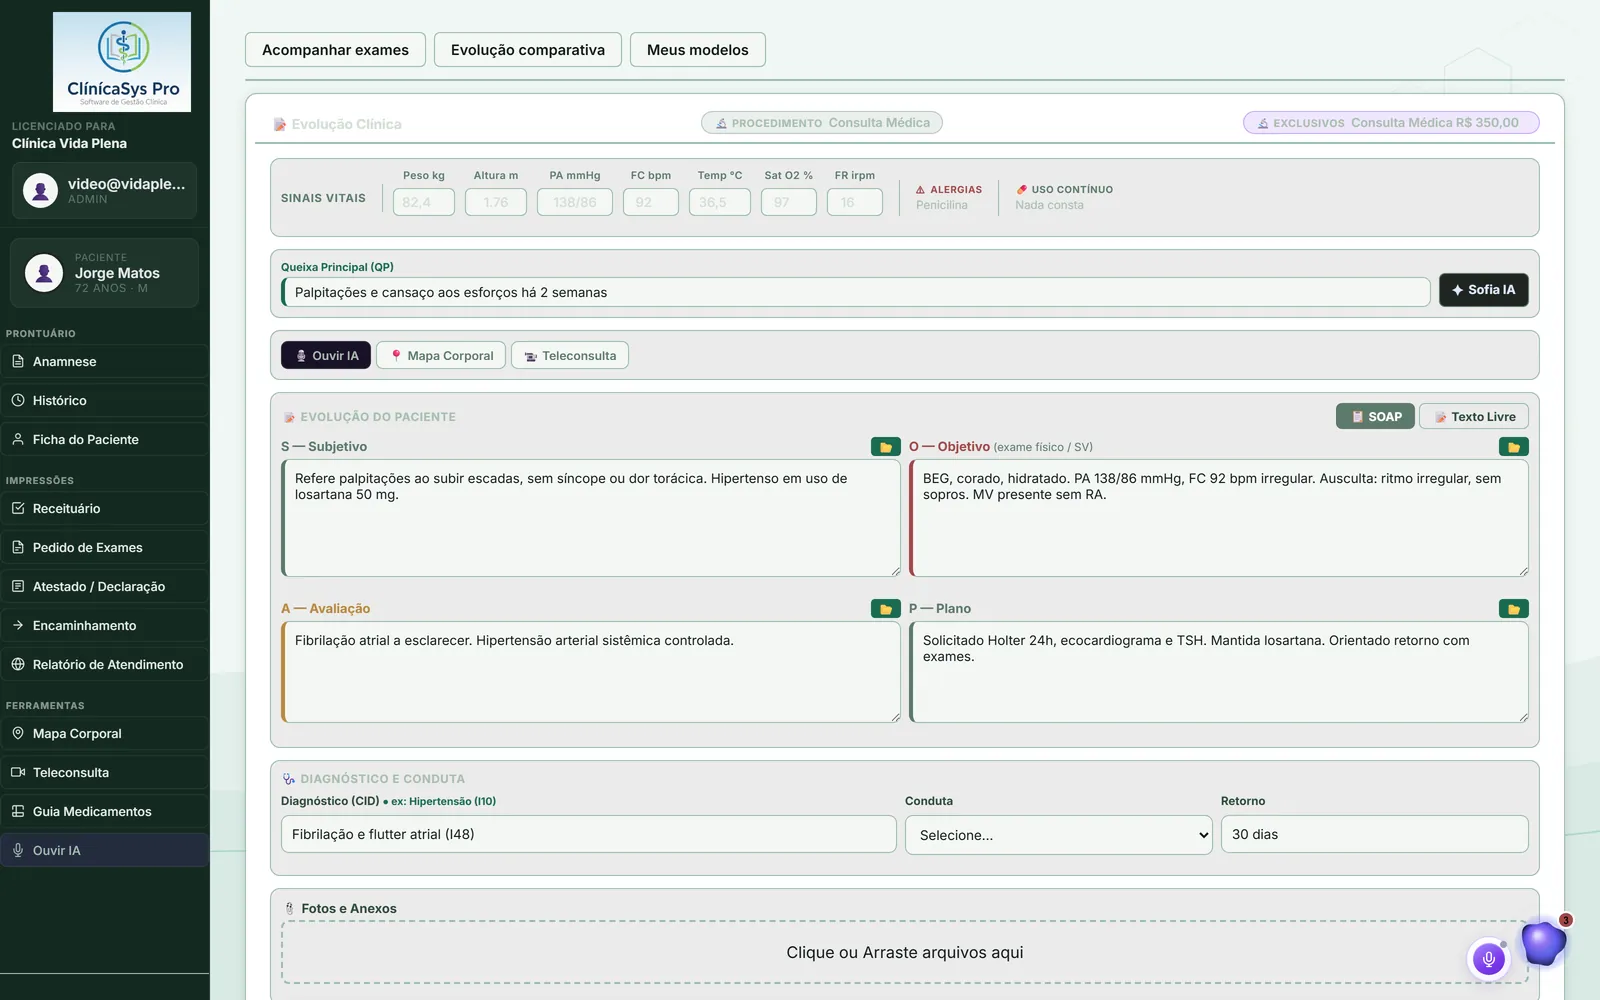
Task: Click the Mapa Corporal button in toolbar
Action: (x=441, y=356)
